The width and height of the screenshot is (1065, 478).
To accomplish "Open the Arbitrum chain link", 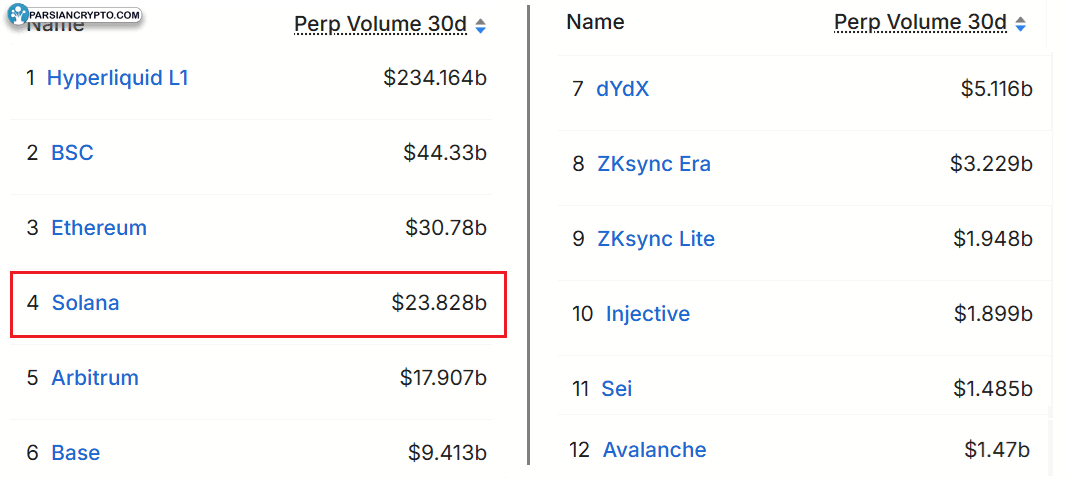I will click(95, 378).
